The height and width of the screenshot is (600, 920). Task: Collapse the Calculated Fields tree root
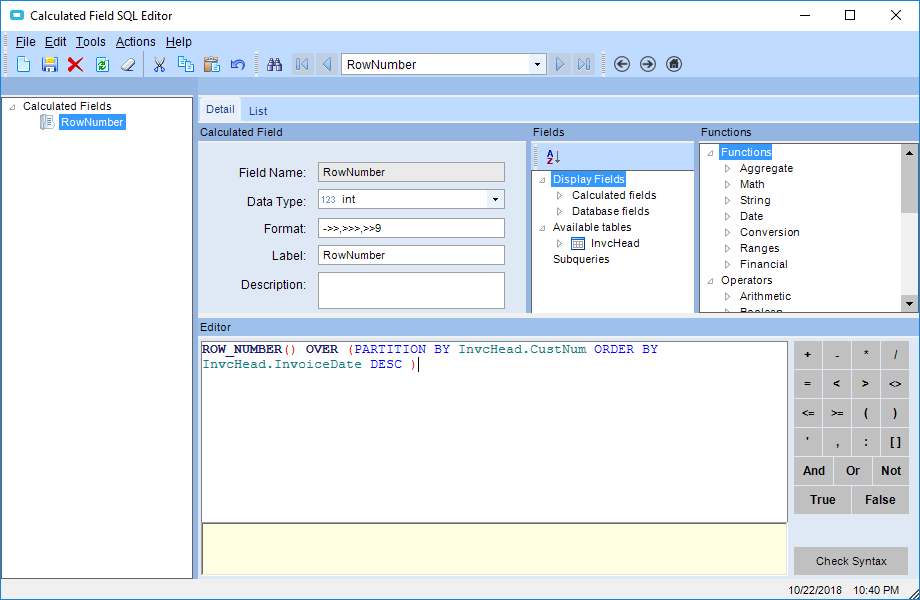[12, 107]
